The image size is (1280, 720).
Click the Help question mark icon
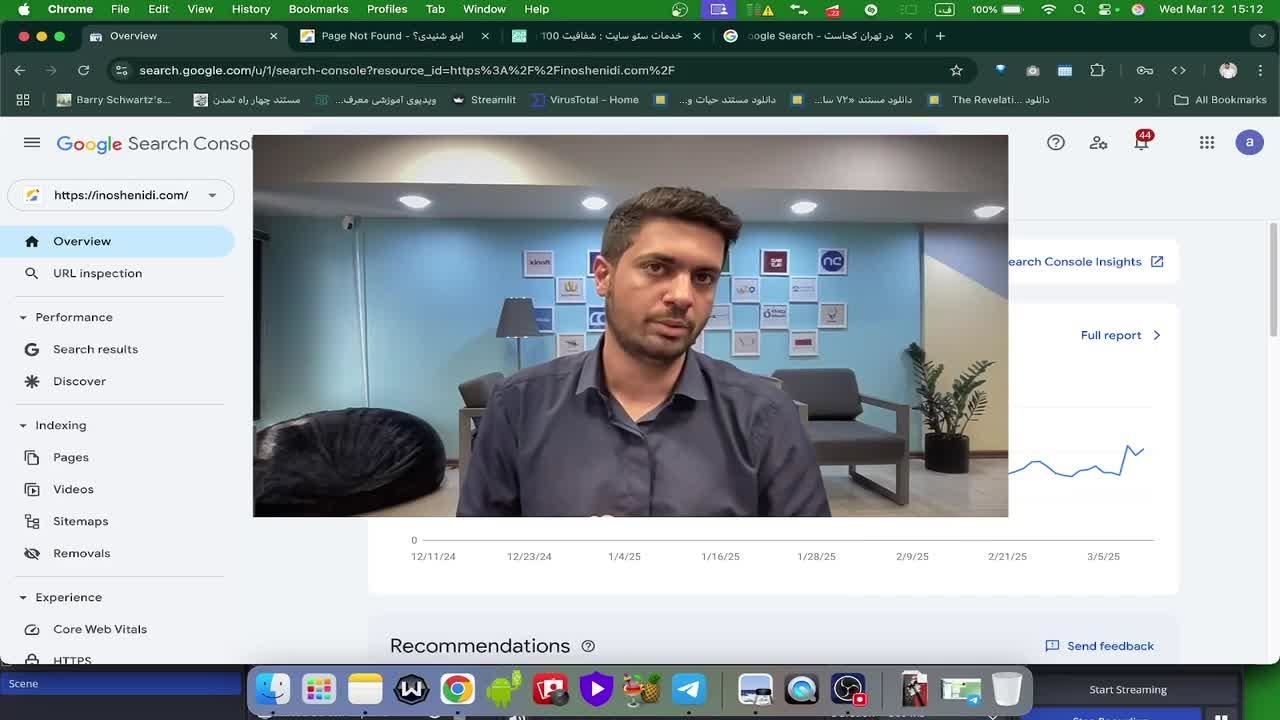(1055, 143)
